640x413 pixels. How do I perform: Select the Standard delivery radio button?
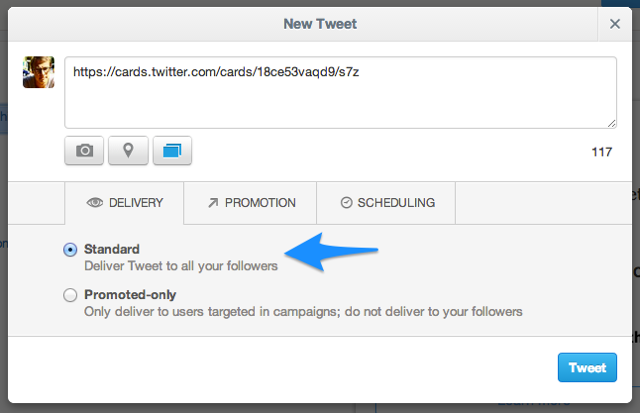click(70, 250)
